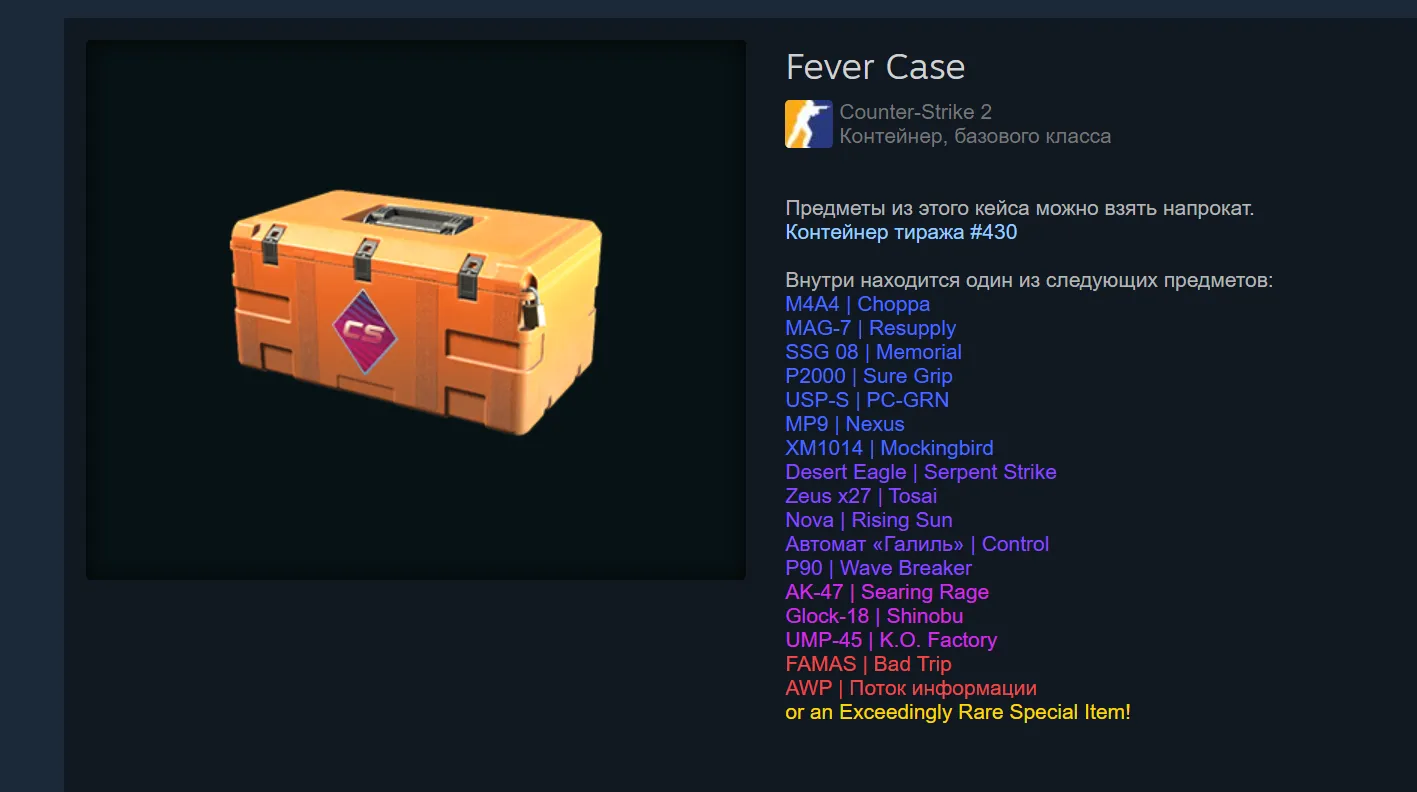Viewport: 1417px width, 792px height.
Task: Select Zeus x27 | Tosai item
Action: (862, 496)
